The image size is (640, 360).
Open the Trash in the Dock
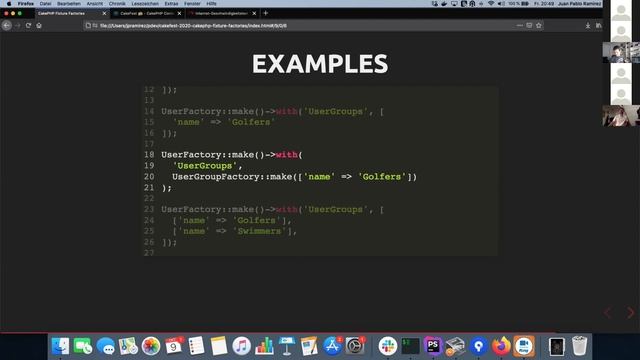(x=579, y=346)
